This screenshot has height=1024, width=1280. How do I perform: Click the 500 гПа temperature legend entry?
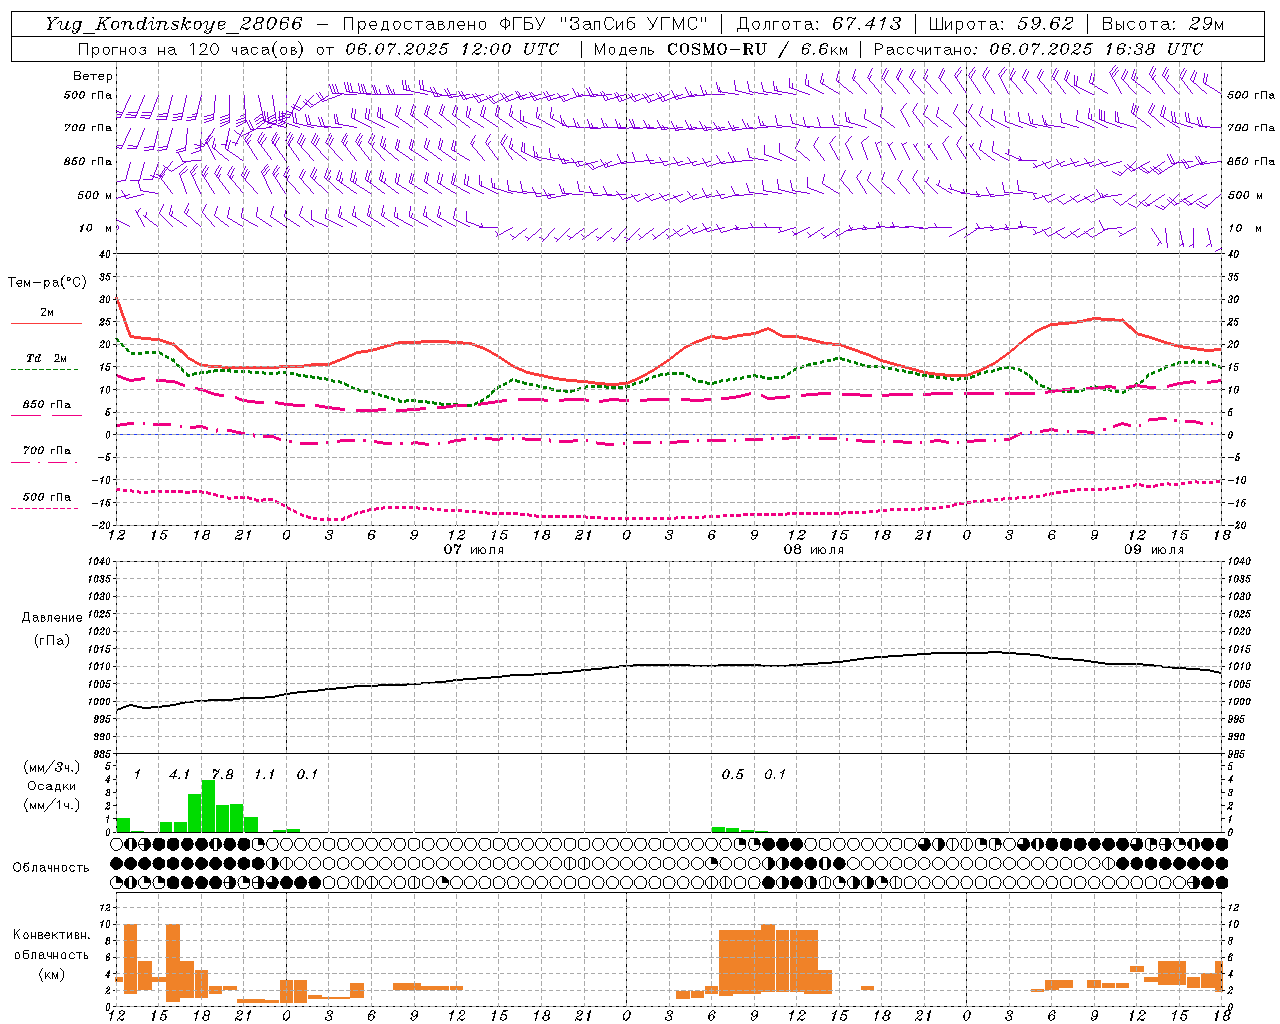coord(47,497)
